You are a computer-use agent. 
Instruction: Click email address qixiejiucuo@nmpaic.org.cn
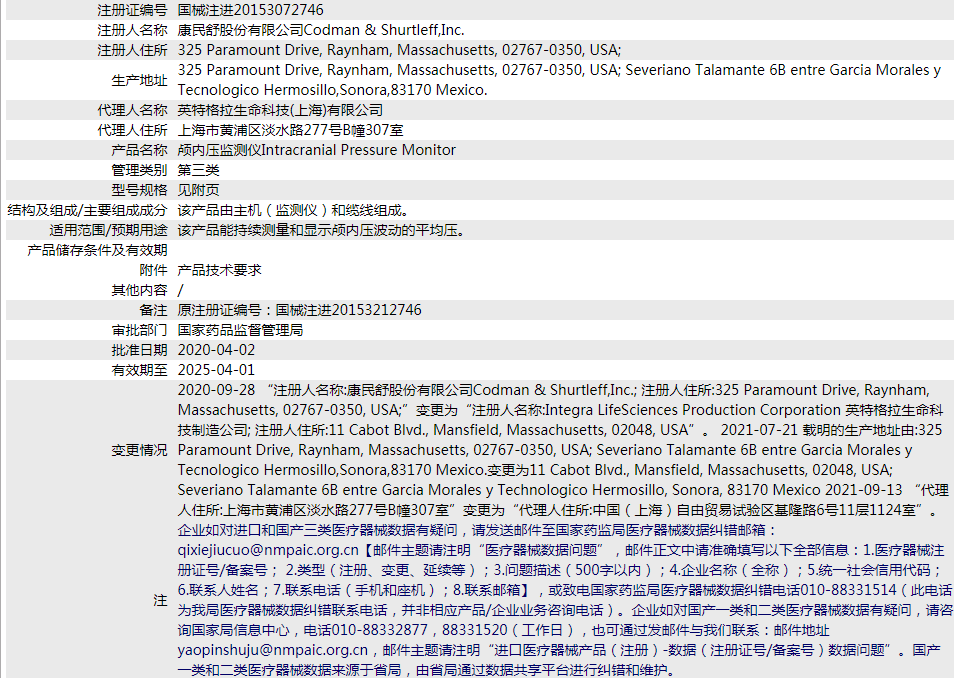[268, 550]
